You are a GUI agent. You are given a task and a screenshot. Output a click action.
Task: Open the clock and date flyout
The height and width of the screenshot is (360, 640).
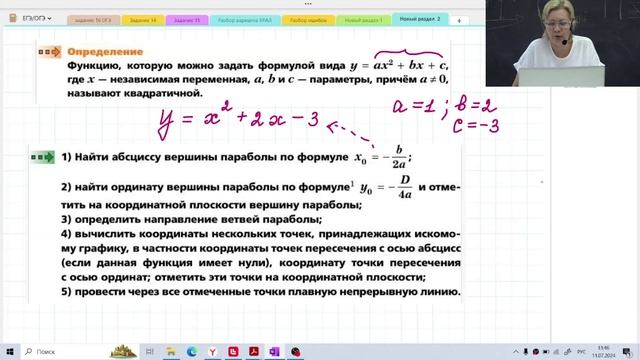pyautogui.click(x=604, y=352)
